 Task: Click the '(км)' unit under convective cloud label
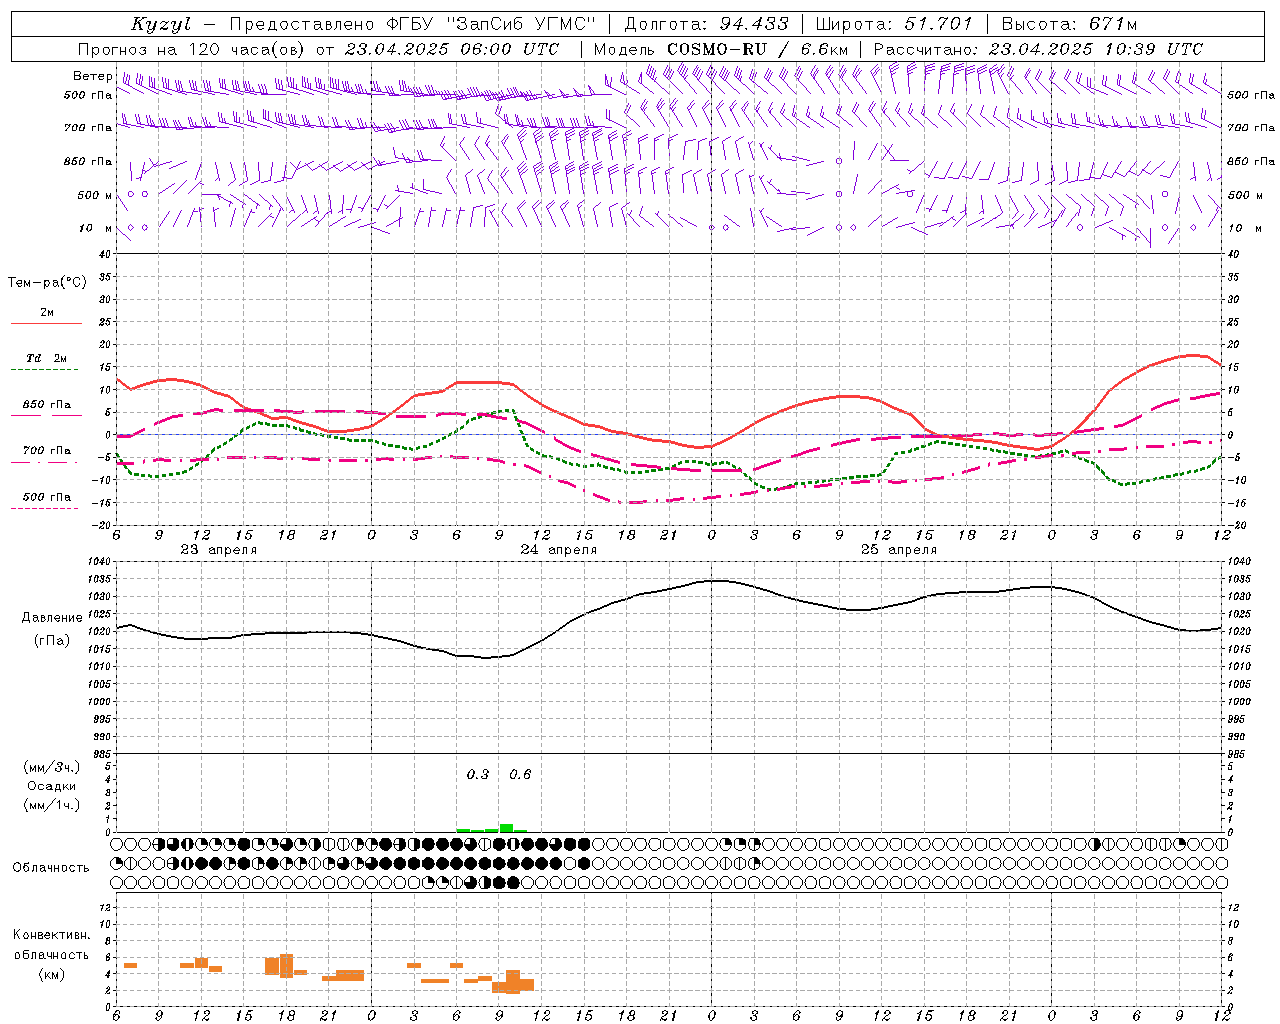pos(52,974)
